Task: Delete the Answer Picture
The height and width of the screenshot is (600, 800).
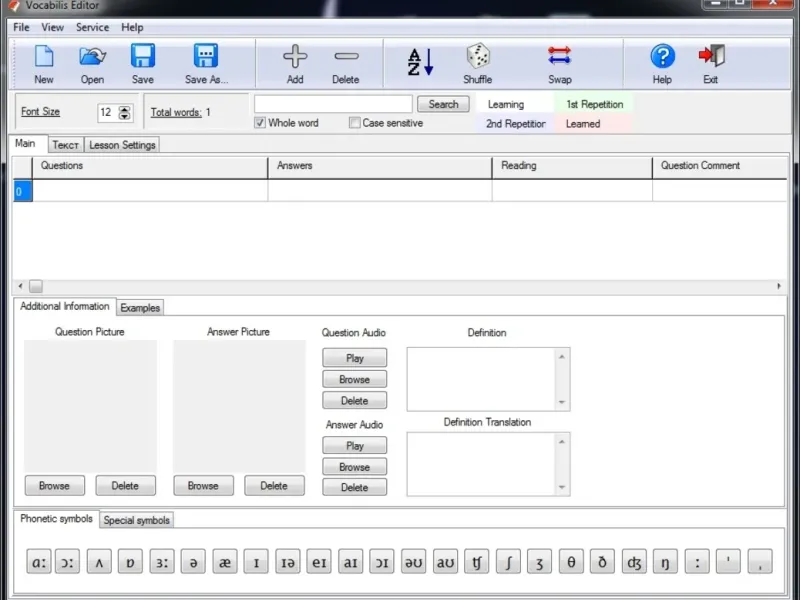Action: pos(274,486)
